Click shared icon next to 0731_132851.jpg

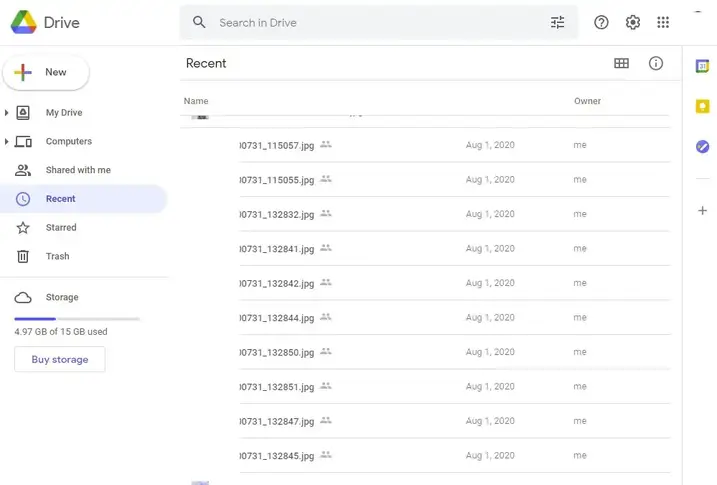coord(326,386)
